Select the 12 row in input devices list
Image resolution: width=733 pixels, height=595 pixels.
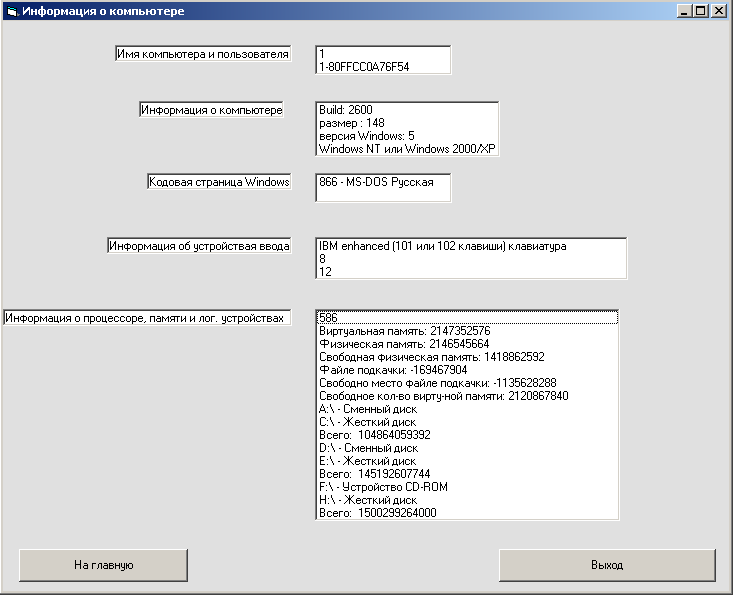471,272
